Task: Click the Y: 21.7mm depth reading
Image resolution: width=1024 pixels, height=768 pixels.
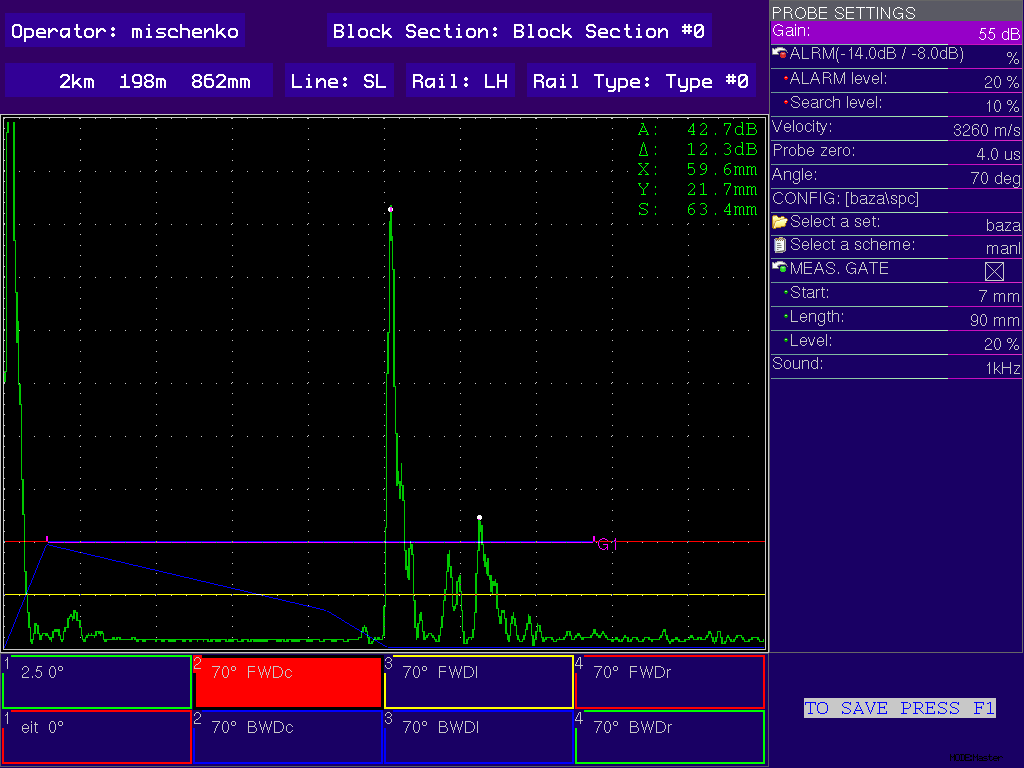Action: pos(697,189)
